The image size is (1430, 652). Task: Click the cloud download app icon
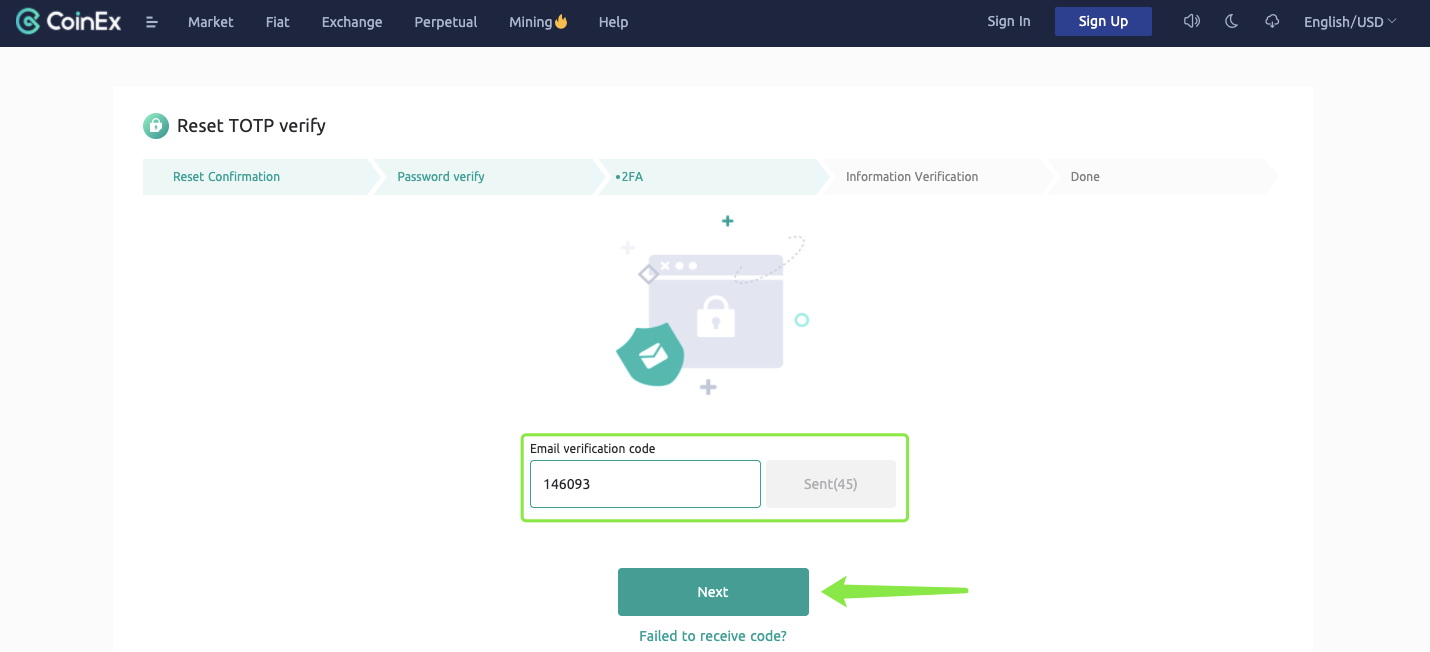click(x=1272, y=21)
